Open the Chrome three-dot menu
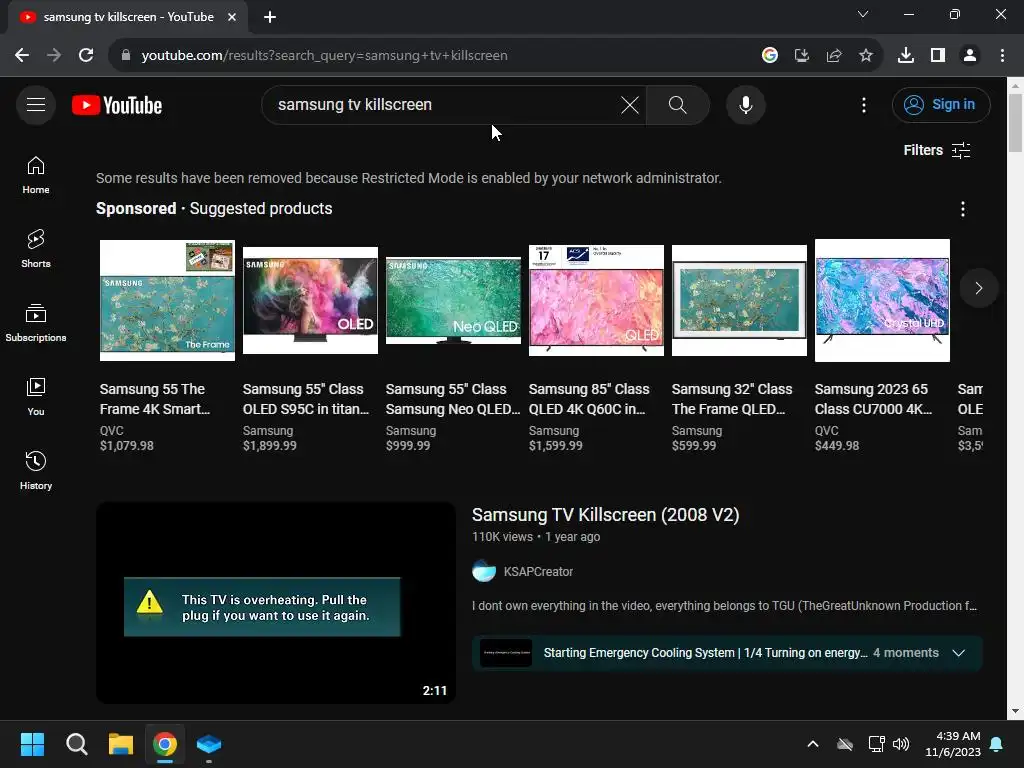The image size is (1024, 768). 1002,56
